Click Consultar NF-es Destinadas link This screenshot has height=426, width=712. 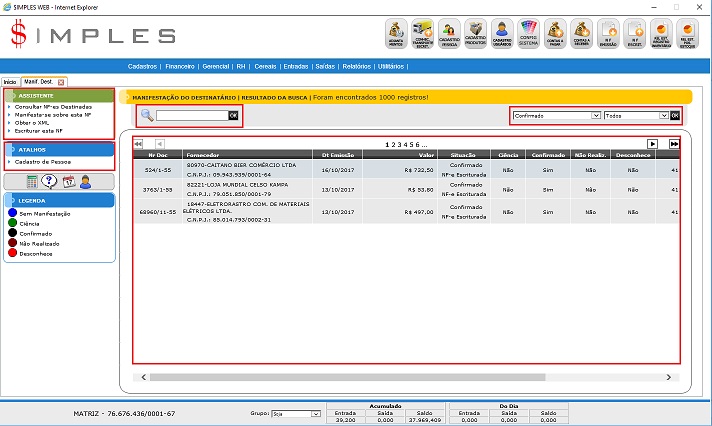coord(55,106)
